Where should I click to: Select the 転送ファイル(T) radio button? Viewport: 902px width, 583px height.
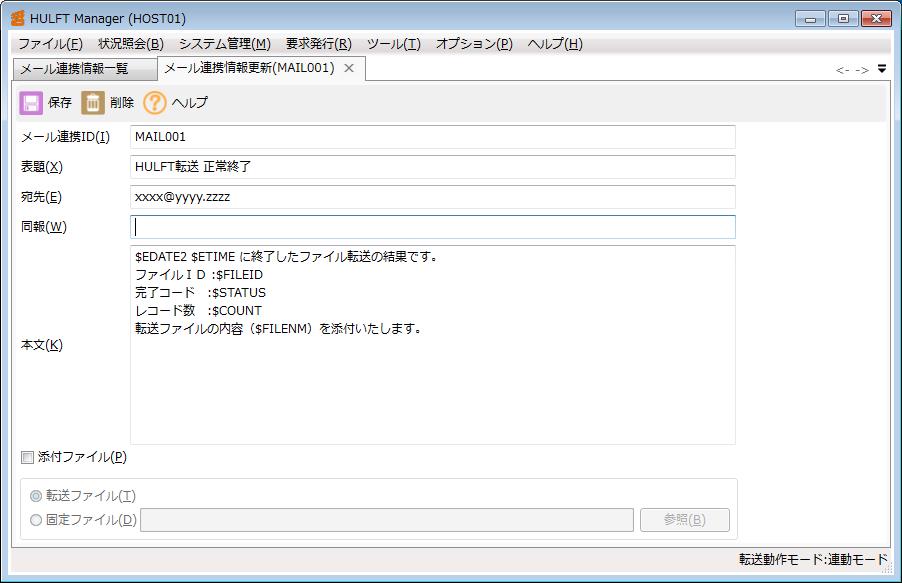pos(36,496)
